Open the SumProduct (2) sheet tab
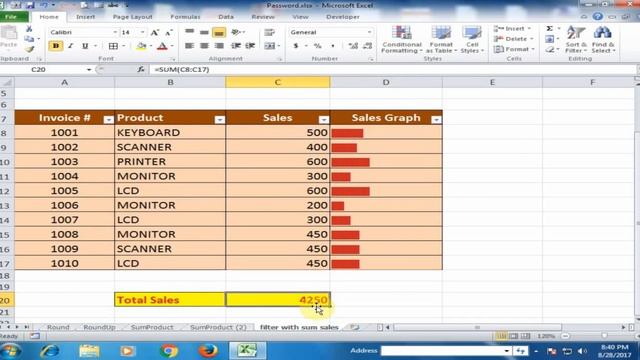640x360 pixels. 218,327
